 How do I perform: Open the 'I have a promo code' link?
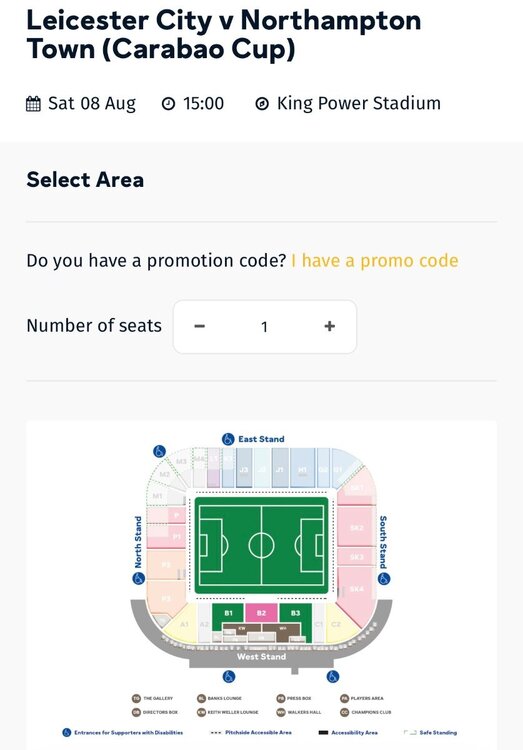(375, 261)
